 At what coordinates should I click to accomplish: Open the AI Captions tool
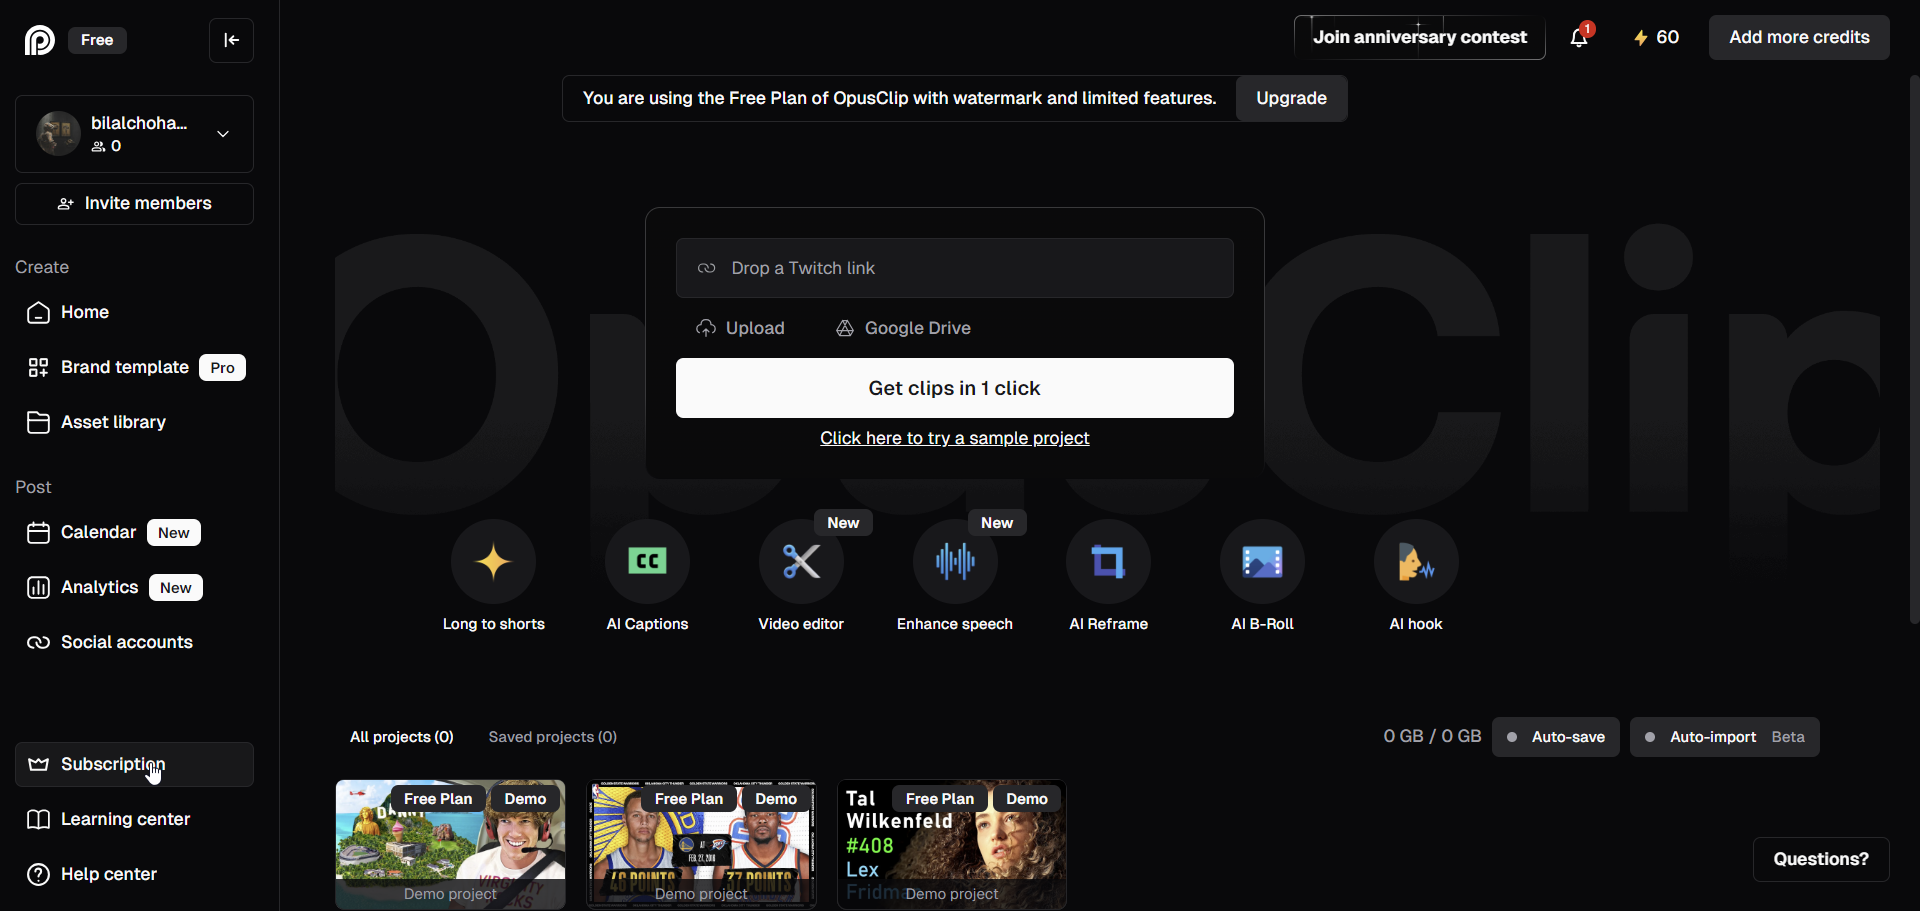coord(647,562)
